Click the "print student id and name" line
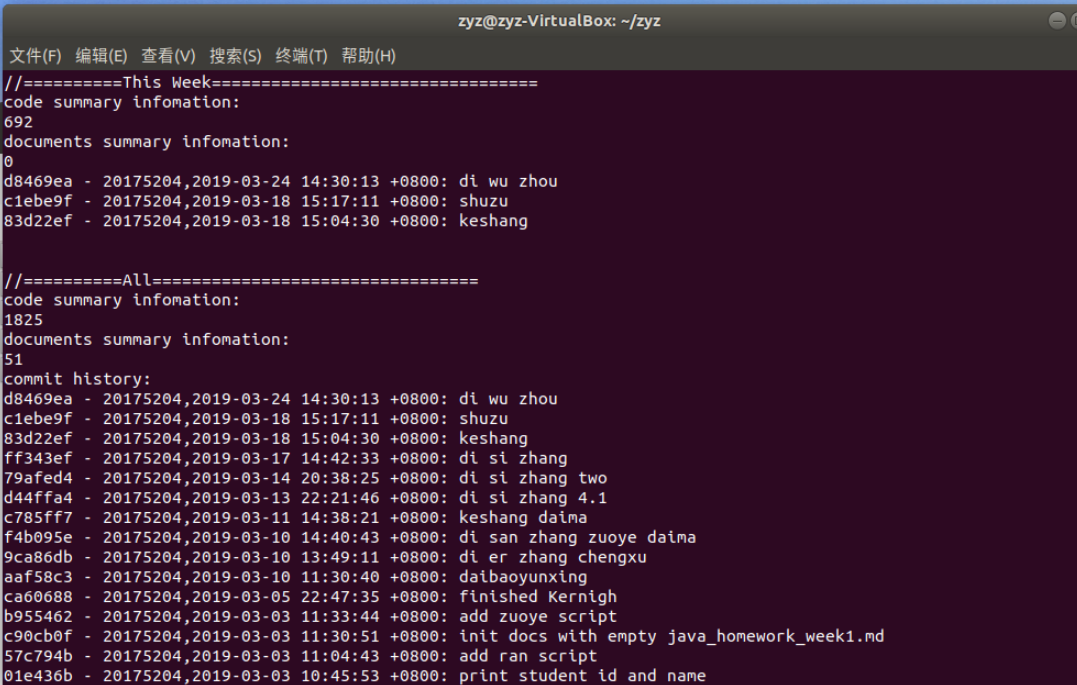 pyautogui.click(x=582, y=676)
